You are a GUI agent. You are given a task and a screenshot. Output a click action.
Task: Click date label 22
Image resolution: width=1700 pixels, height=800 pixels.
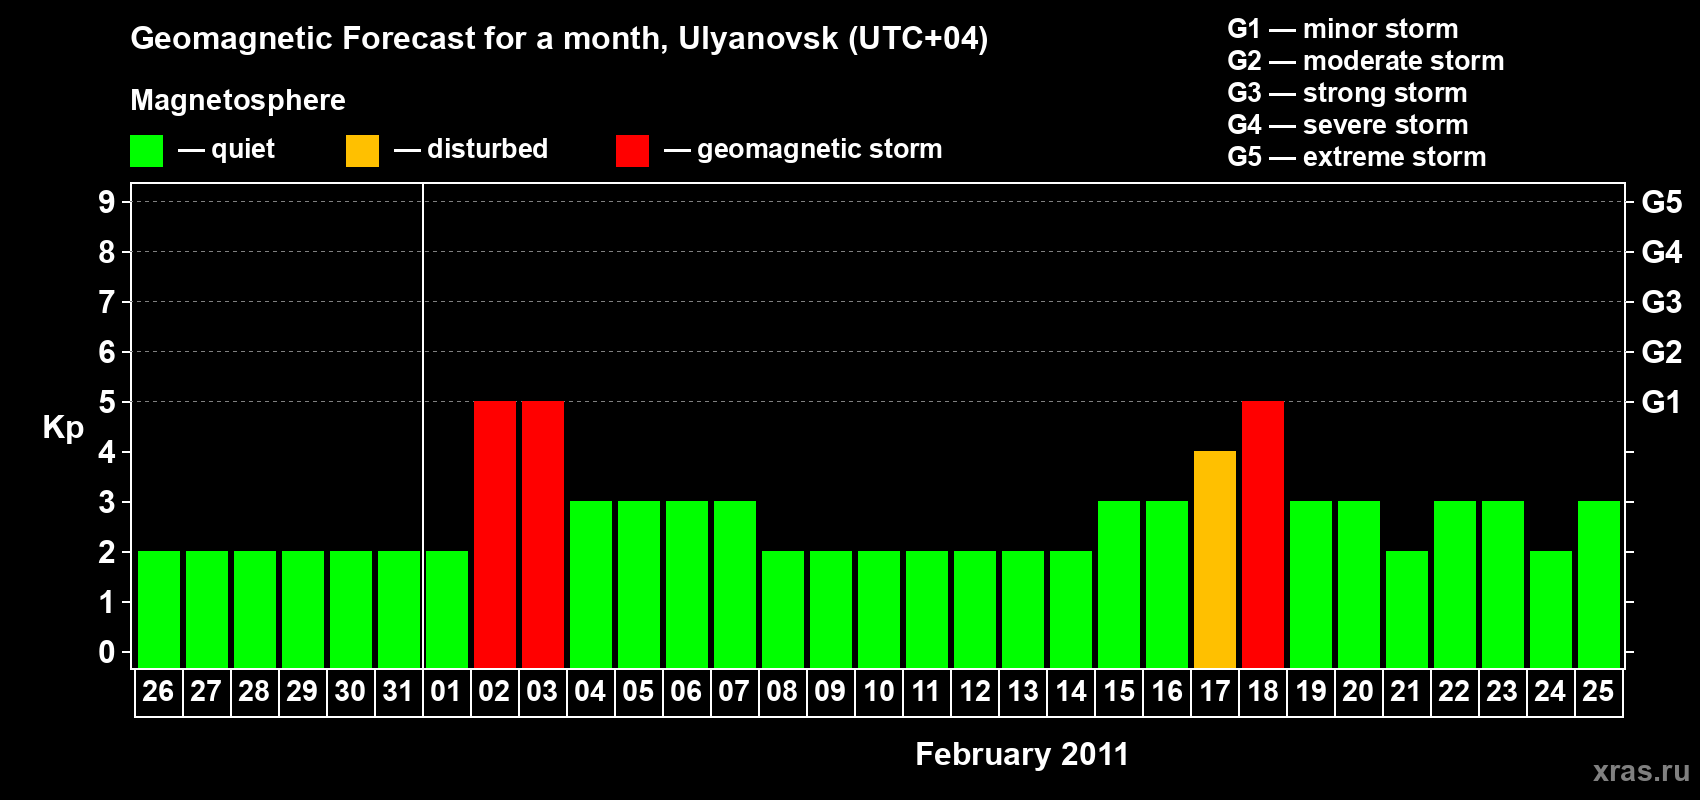[1454, 692]
